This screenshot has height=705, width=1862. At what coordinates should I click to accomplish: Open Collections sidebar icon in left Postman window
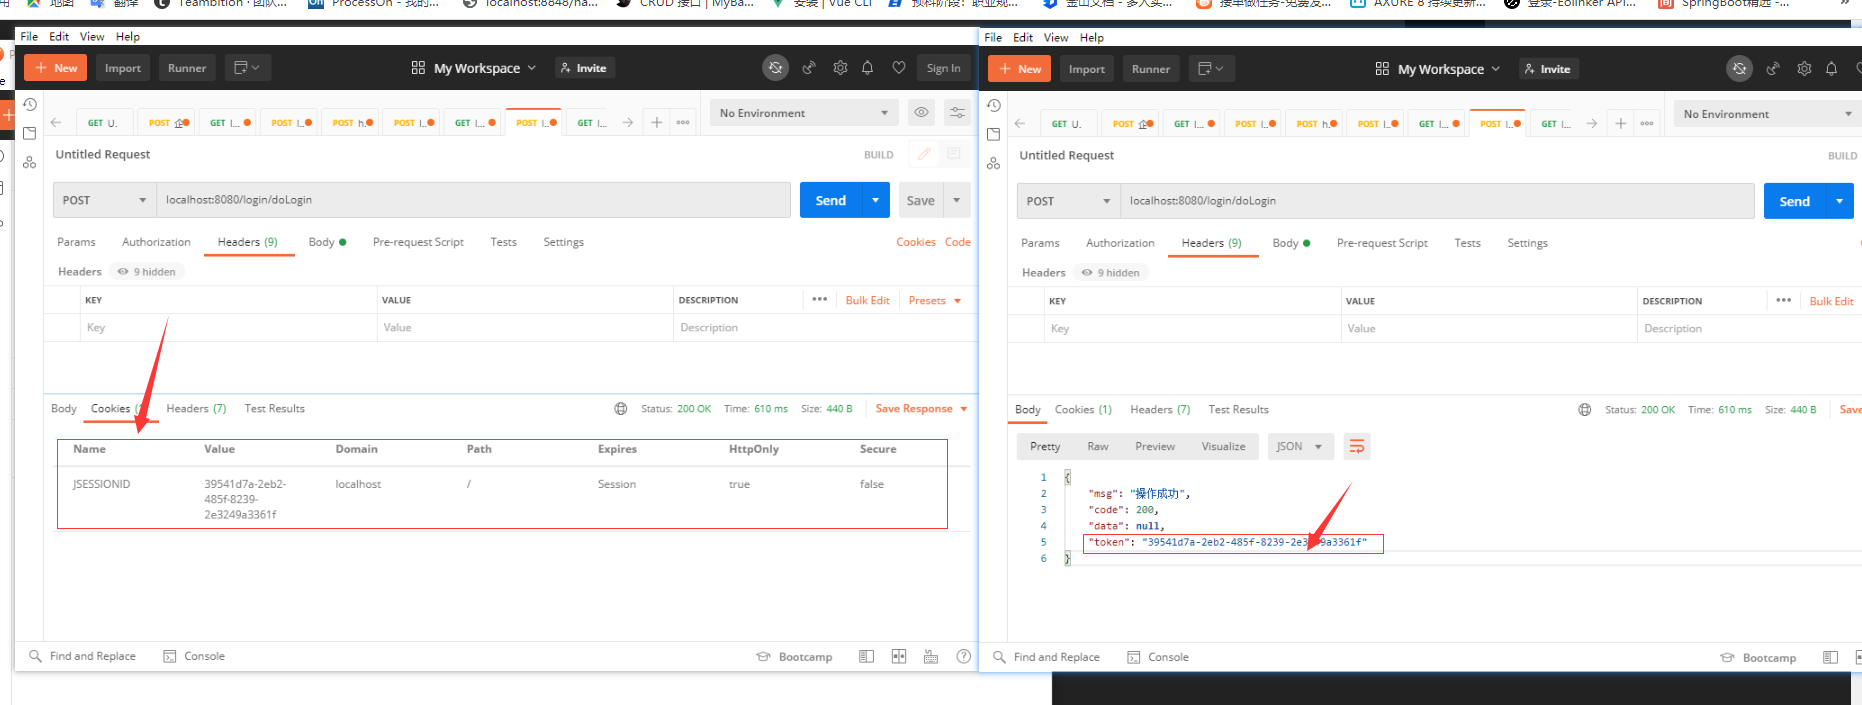tap(30, 133)
